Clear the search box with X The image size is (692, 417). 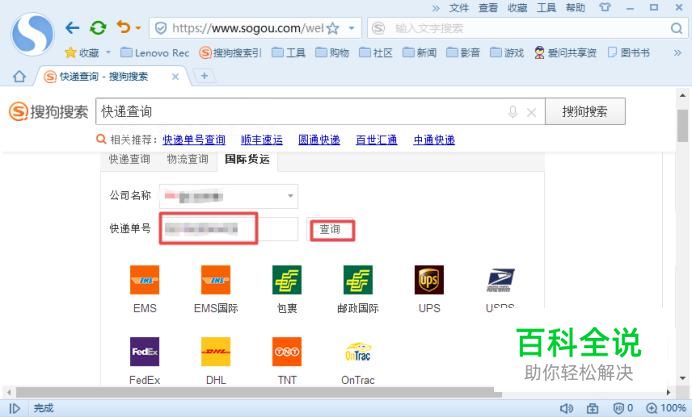[x=531, y=113]
